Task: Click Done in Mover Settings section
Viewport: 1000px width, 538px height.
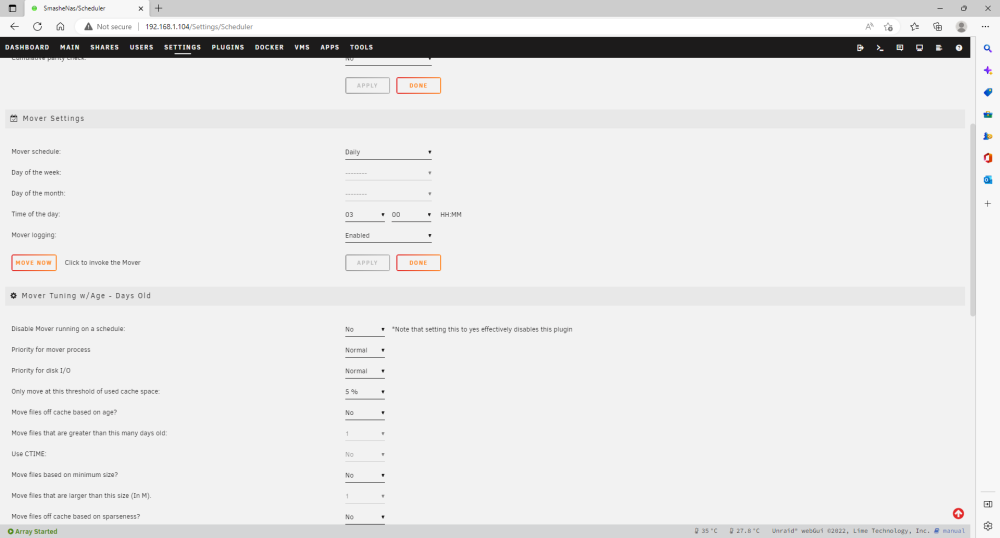Action: click(418, 263)
